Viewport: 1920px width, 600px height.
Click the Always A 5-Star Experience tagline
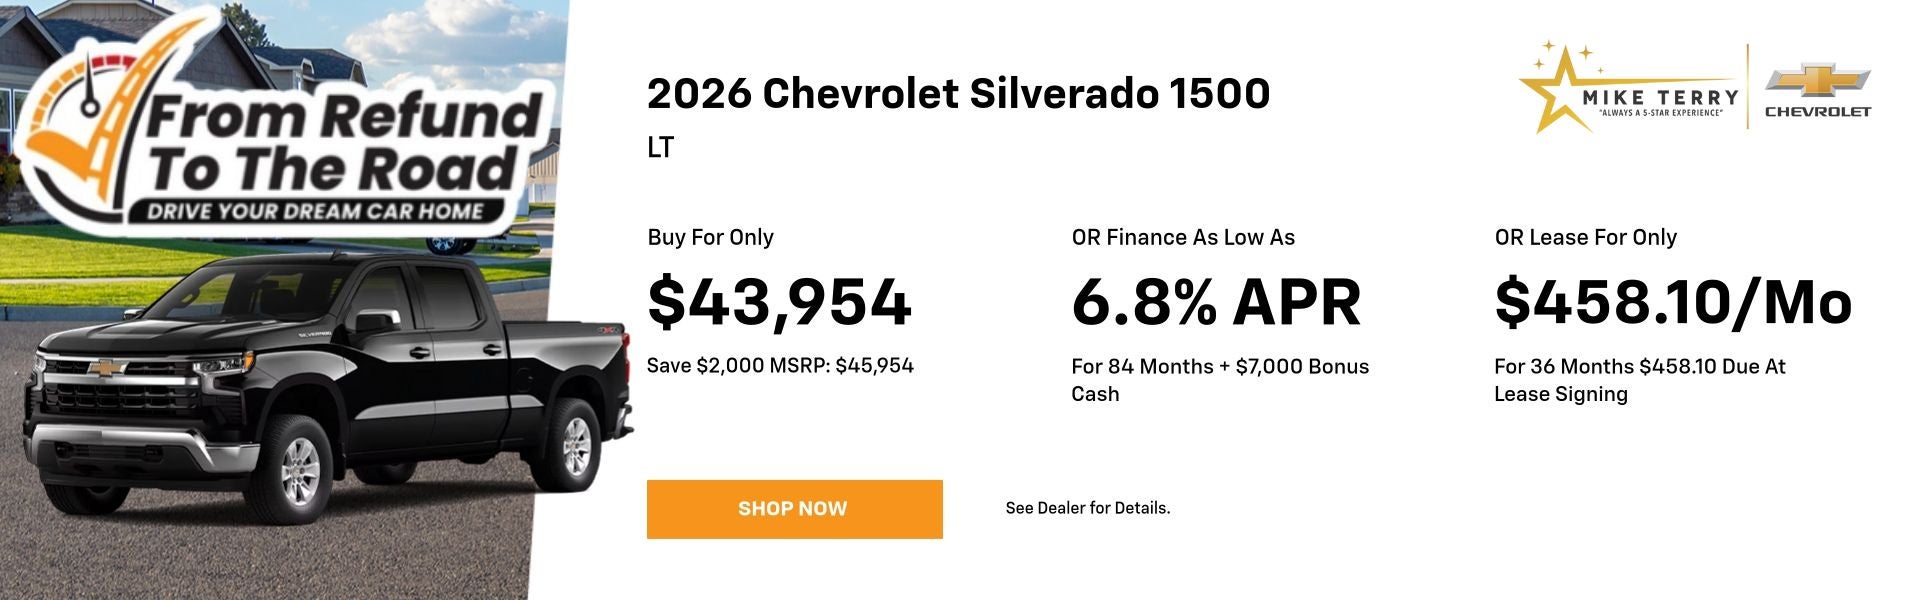click(x=1660, y=113)
